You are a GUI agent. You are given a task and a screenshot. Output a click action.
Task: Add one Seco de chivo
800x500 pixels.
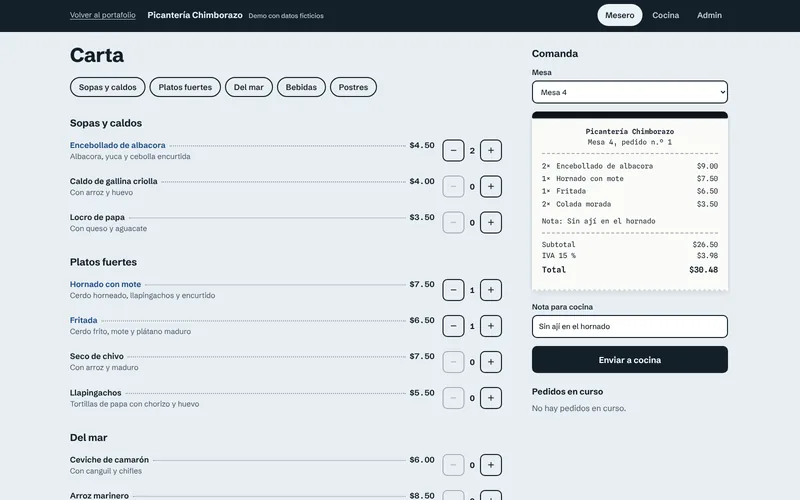490,362
